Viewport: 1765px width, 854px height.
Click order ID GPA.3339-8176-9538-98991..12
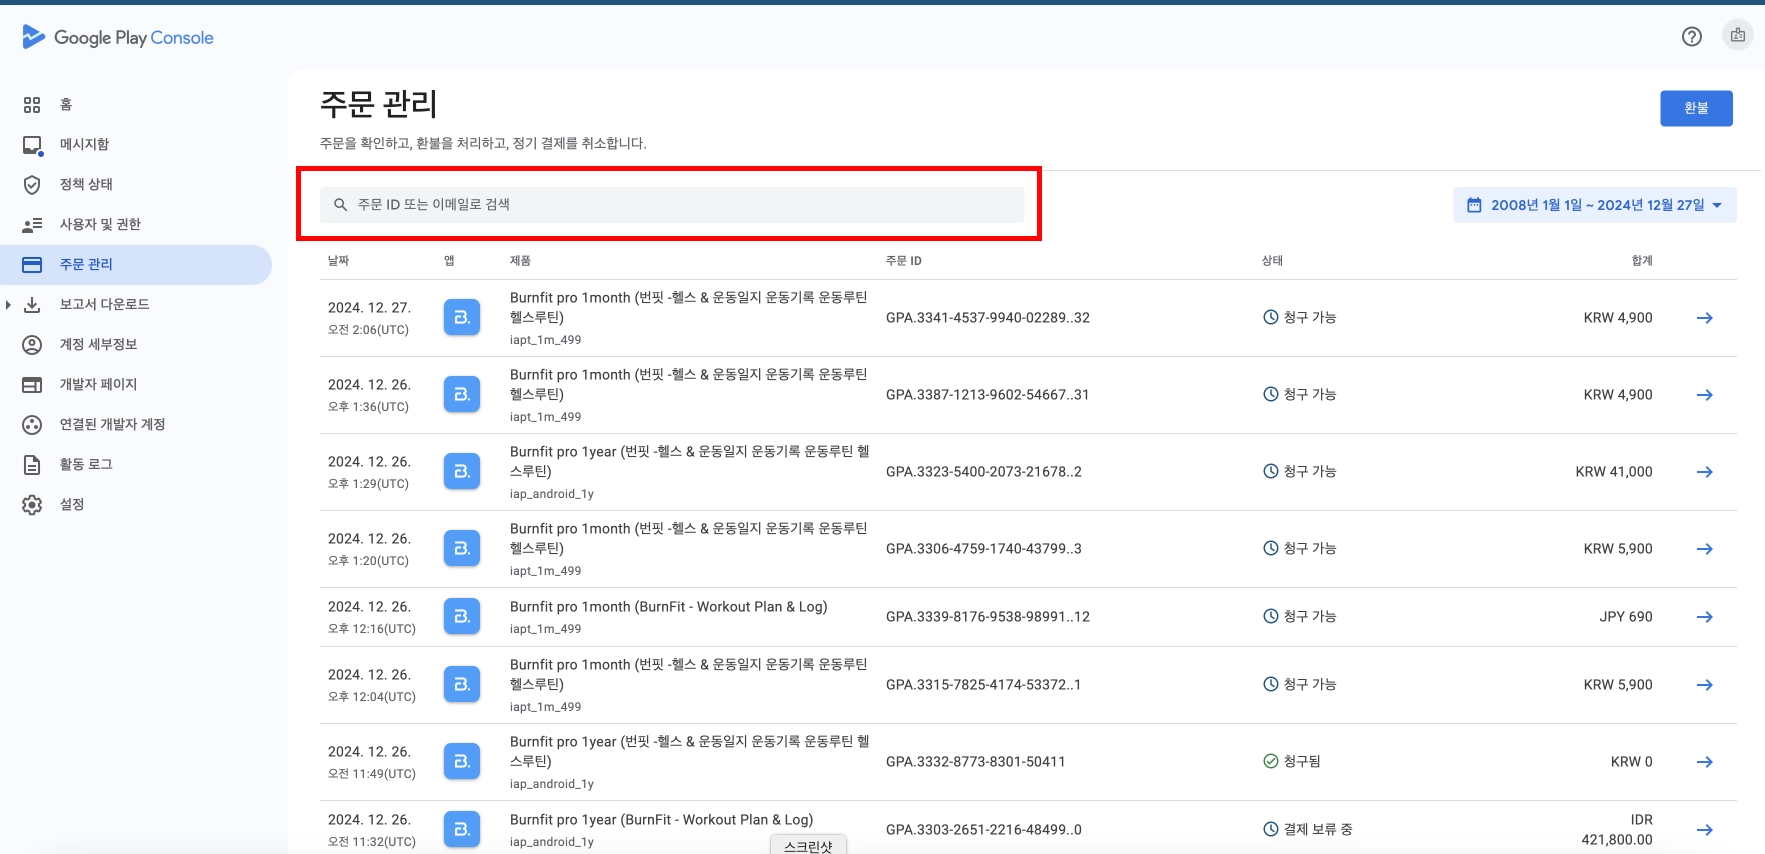988,617
